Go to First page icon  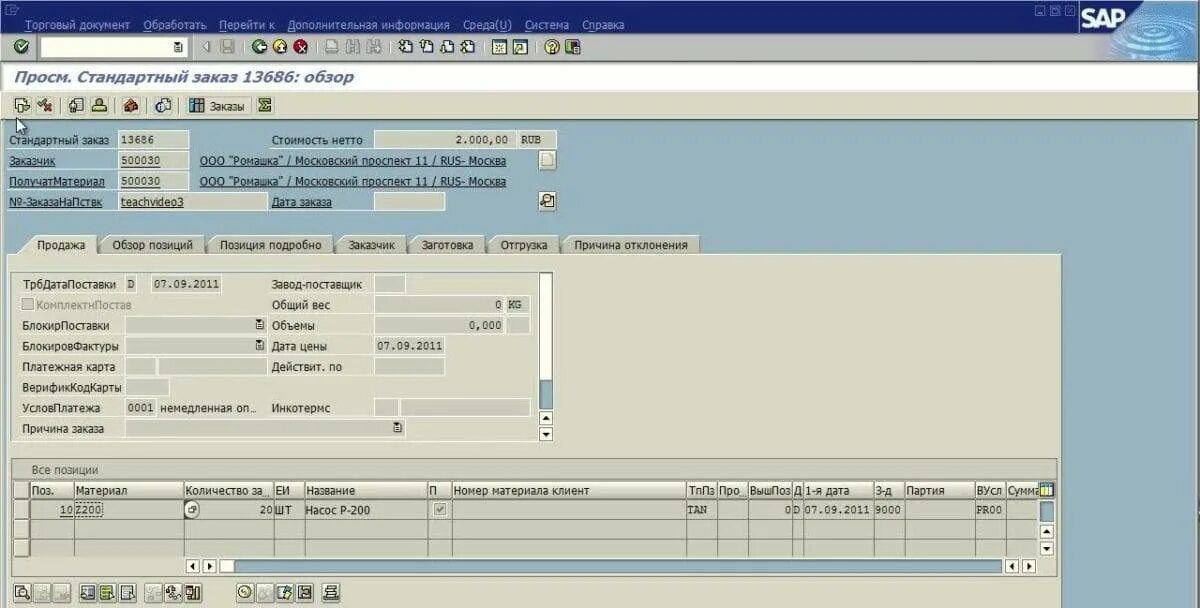405,47
